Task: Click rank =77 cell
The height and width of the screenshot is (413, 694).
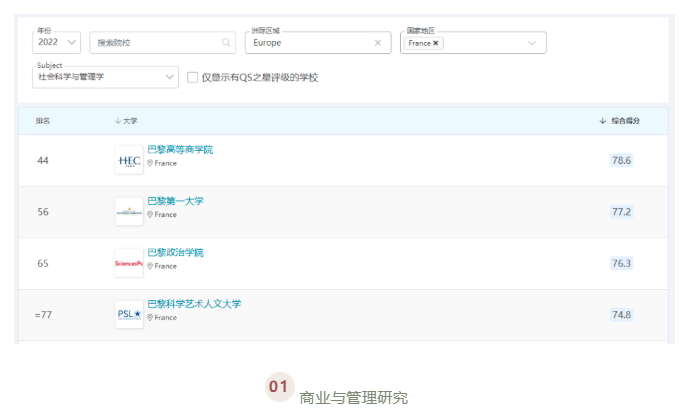Action: [x=43, y=315]
